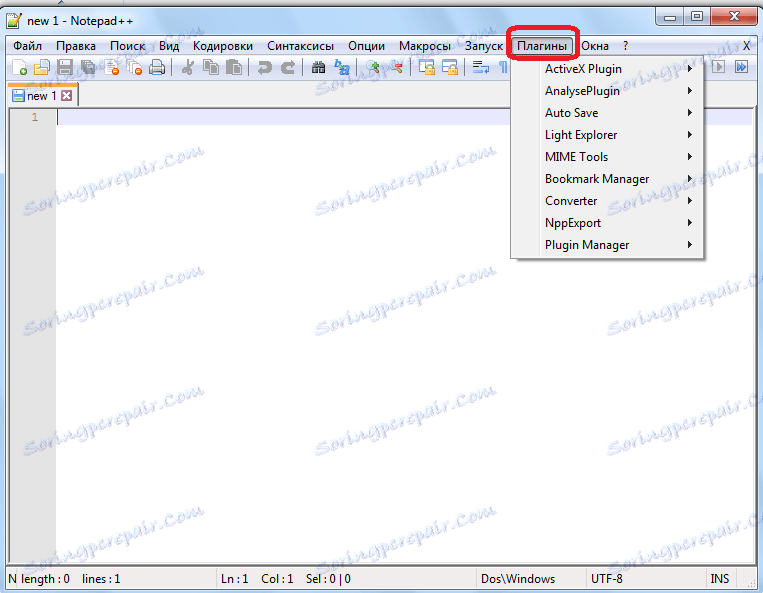Click the Close All documents icon
The image size is (763, 593).
pyautogui.click(x=134, y=67)
